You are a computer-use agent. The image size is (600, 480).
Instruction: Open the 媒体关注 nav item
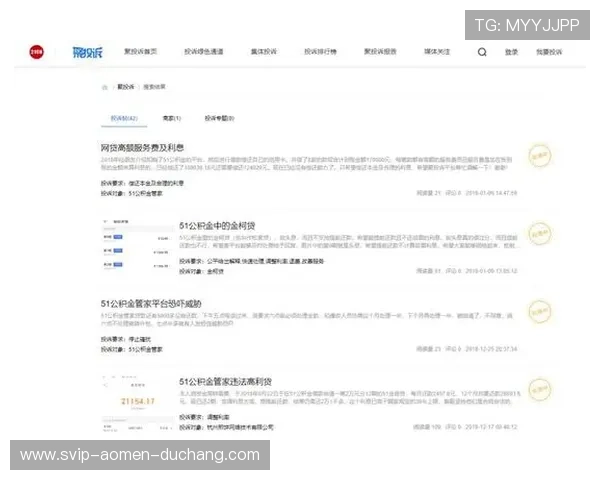coord(437,51)
